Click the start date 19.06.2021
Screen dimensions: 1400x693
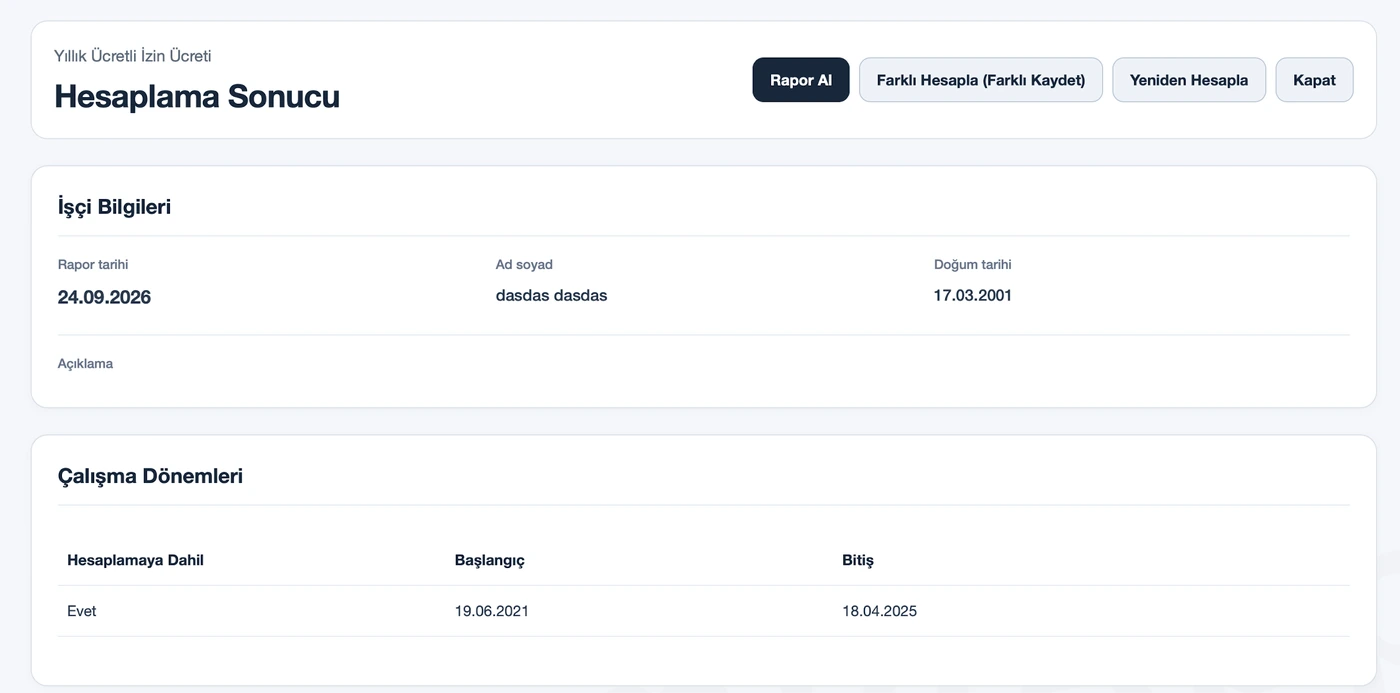[492, 611]
